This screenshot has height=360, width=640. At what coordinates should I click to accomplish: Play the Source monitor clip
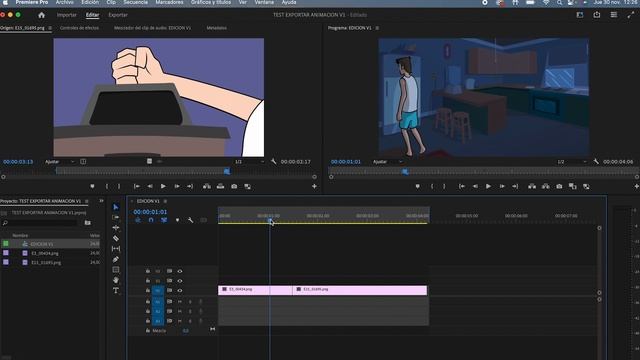click(163, 187)
